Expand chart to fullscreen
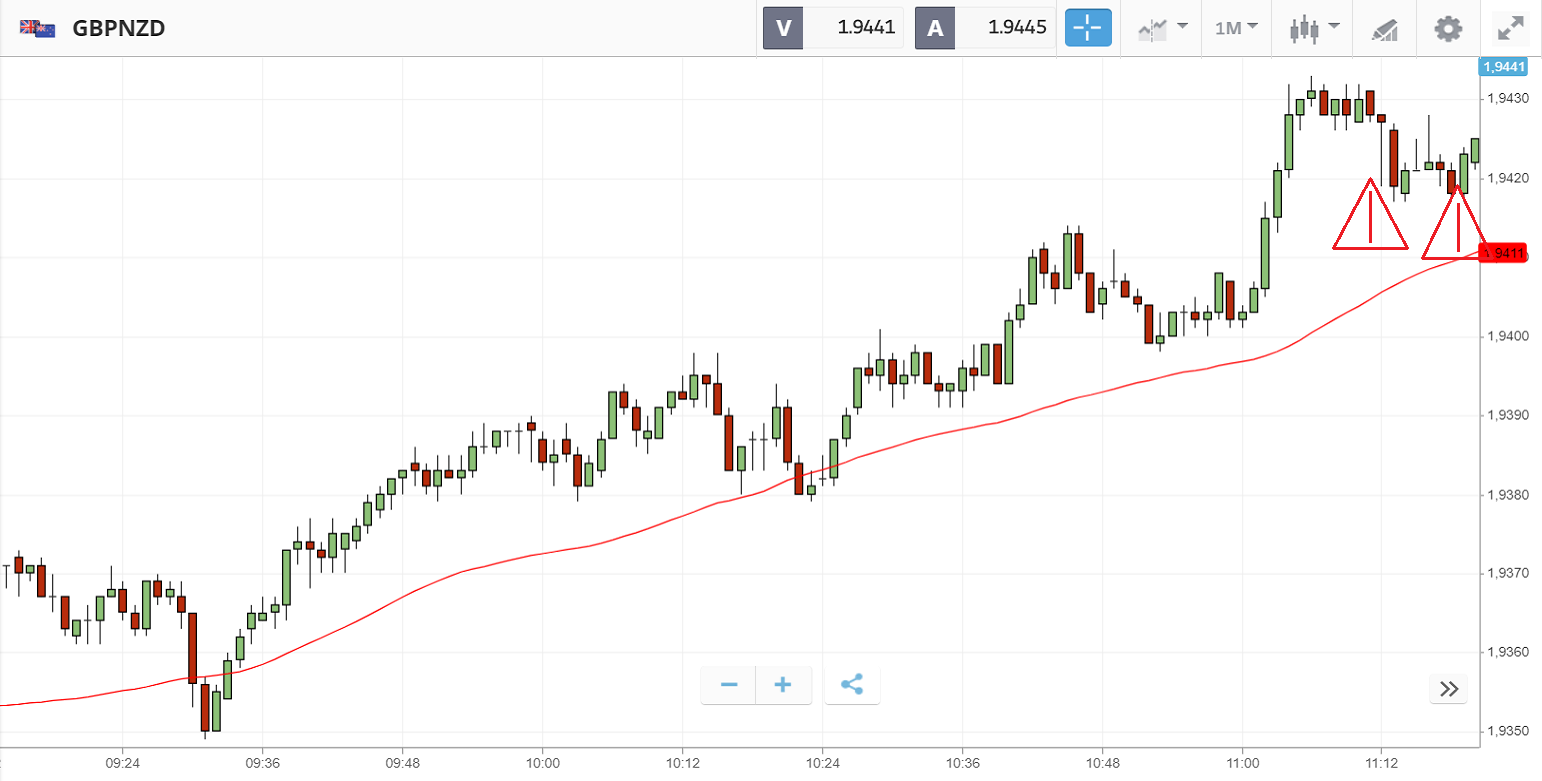1542x781 pixels. (x=1509, y=28)
